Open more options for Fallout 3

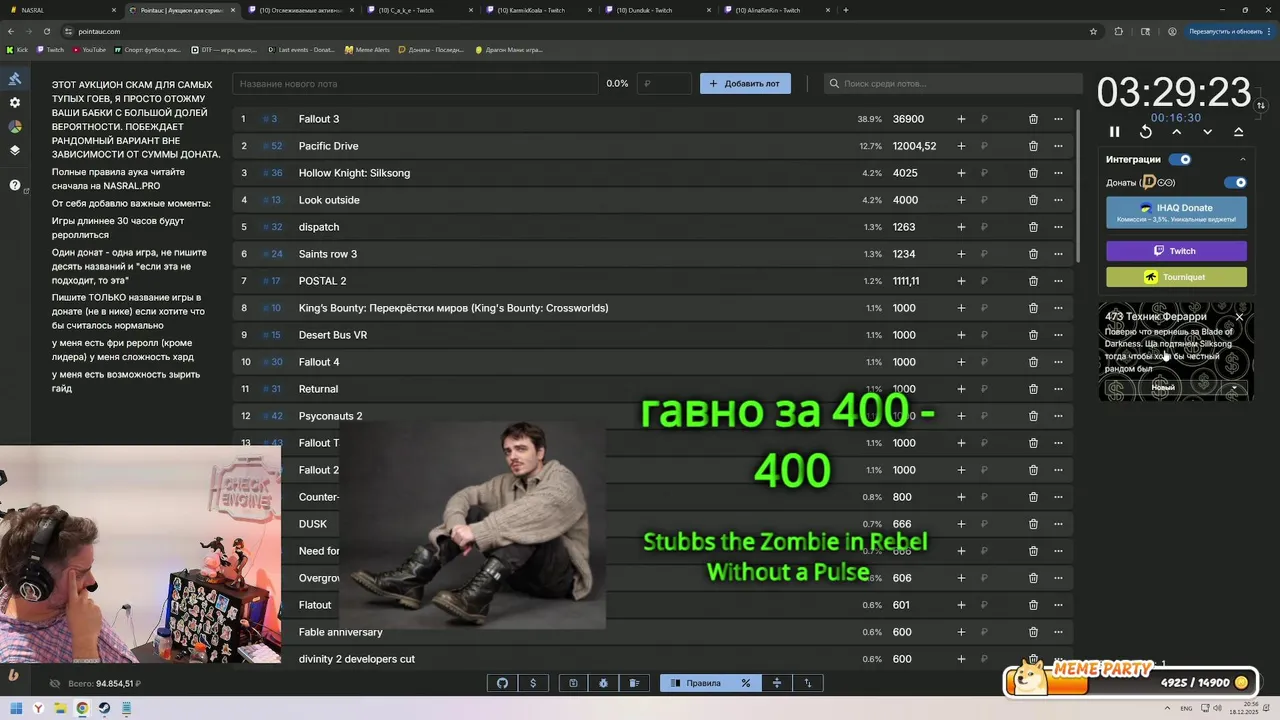pos(1058,119)
